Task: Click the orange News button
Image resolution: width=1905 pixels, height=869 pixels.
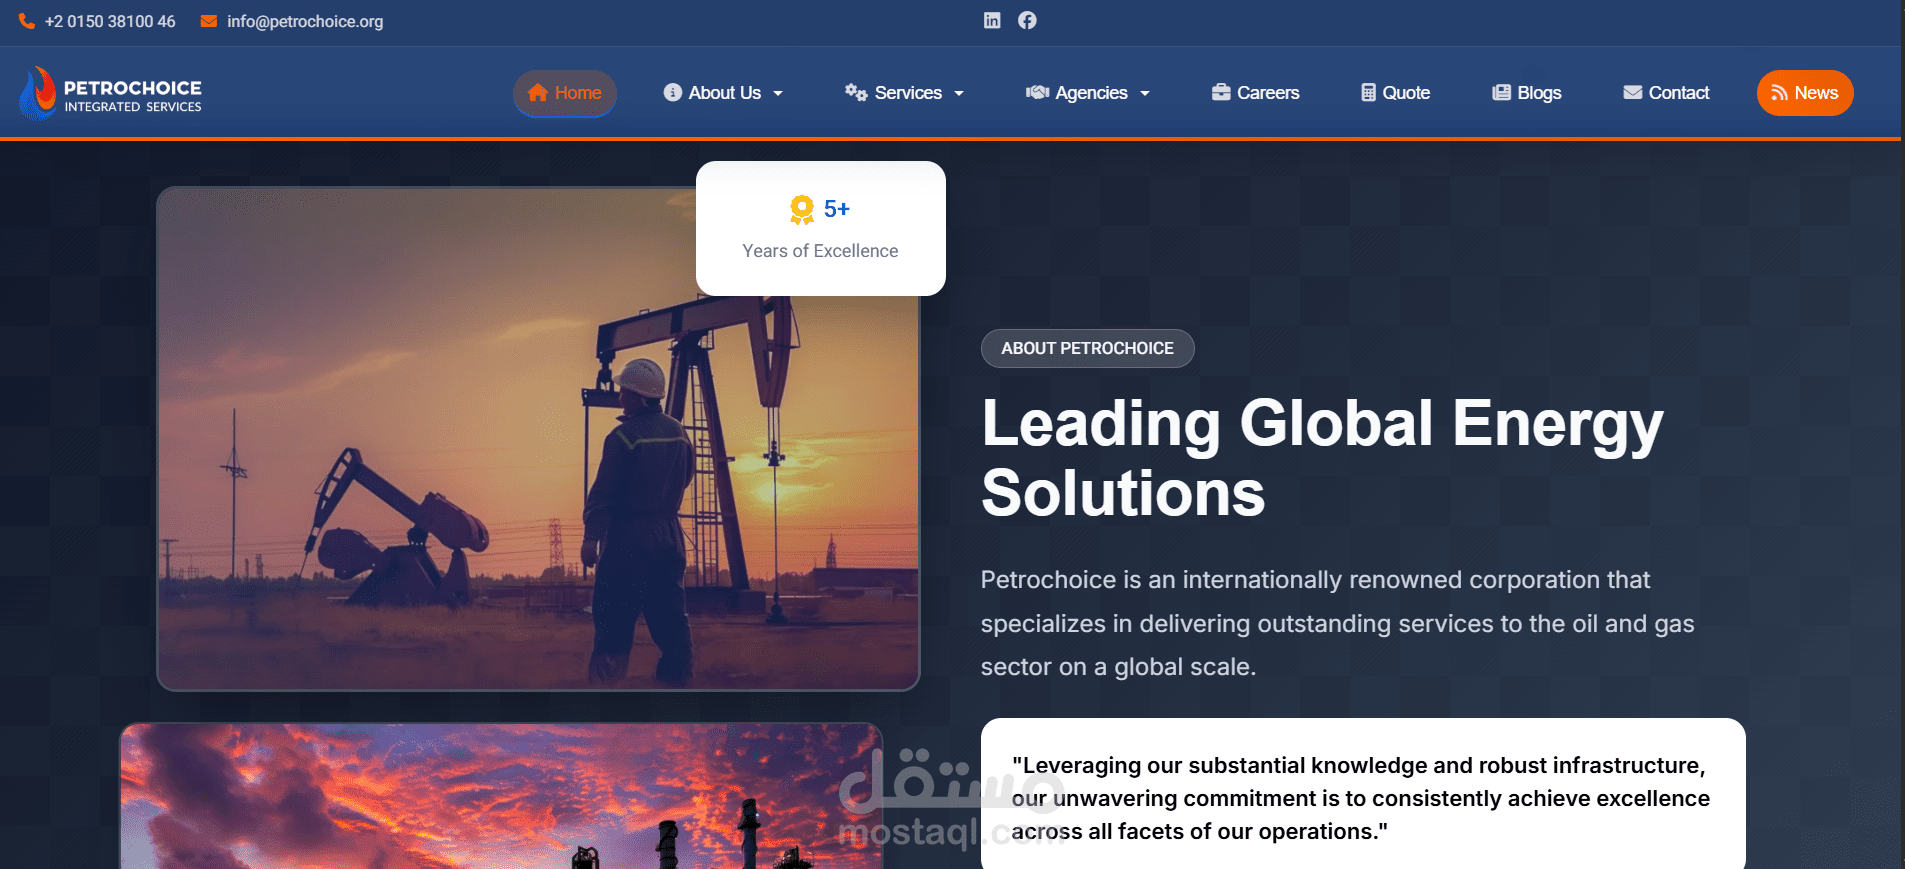Action: (1805, 93)
